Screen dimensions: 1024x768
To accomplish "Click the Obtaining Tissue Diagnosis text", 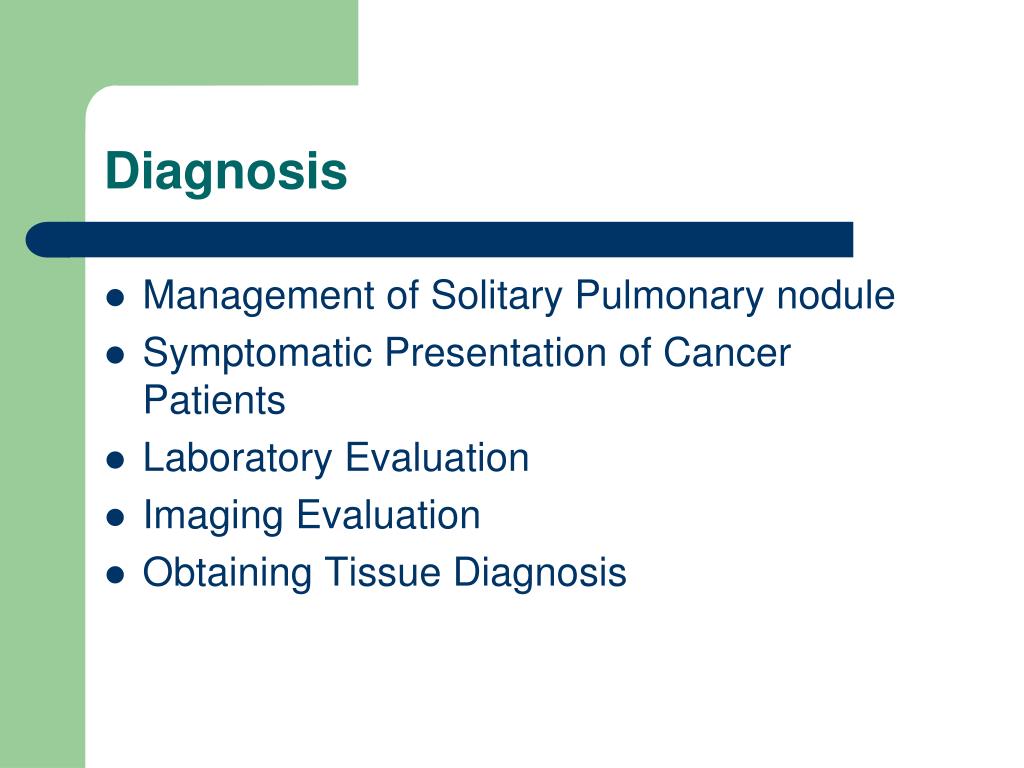I will (x=385, y=573).
